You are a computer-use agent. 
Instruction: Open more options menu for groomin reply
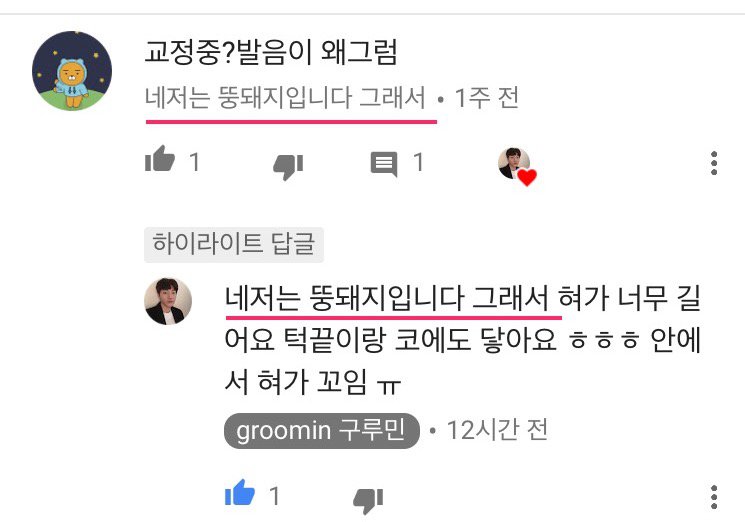pyautogui.click(x=714, y=497)
